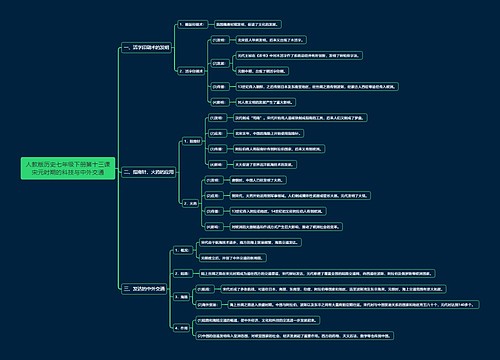The image size is (500, 360).
Task: Select the green root node 宋元时期的科技与中外交通
Action: (68, 168)
